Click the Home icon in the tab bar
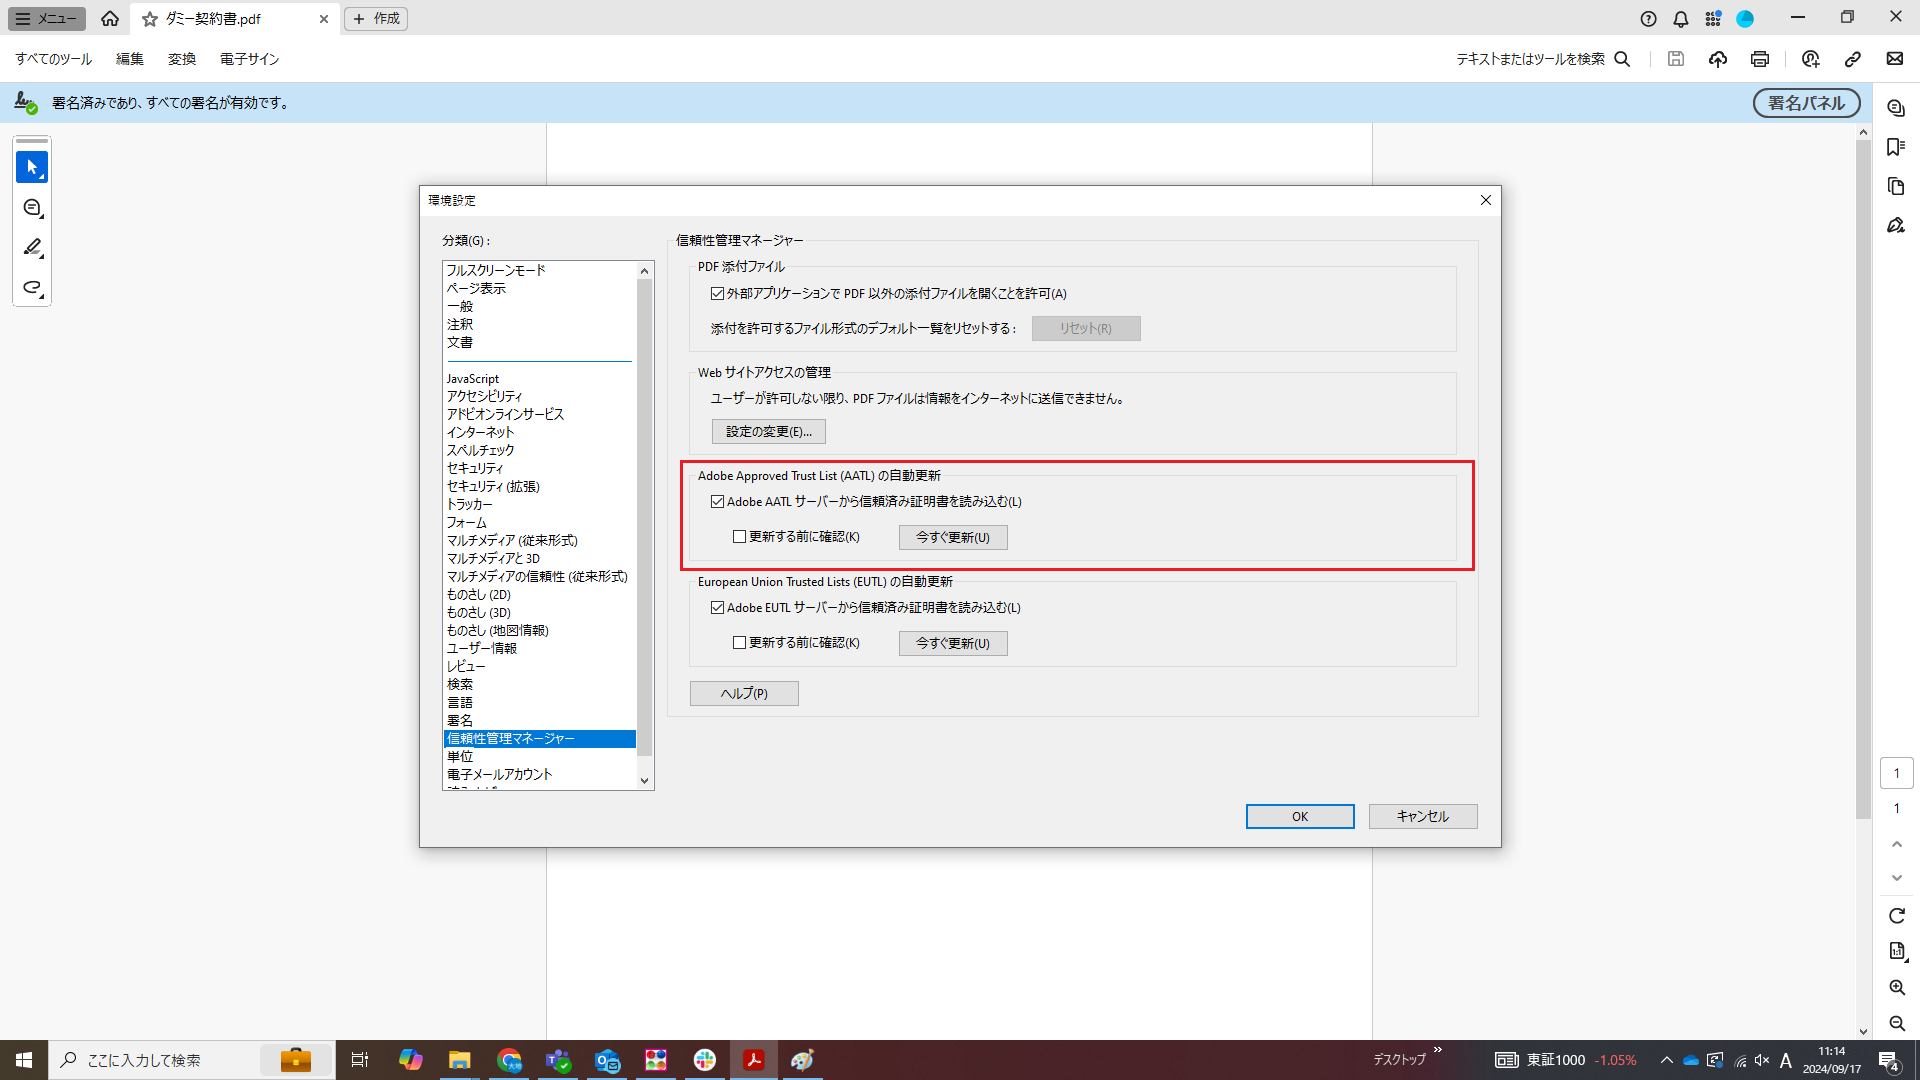This screenshot has width=1920, height=1080. coord(110,19)
